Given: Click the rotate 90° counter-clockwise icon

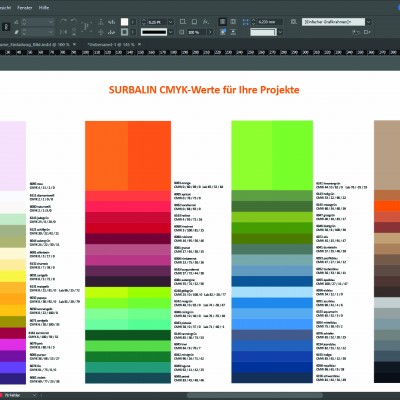Looking at the screenshot, I should pyautogui.click(x=74, y=22).
